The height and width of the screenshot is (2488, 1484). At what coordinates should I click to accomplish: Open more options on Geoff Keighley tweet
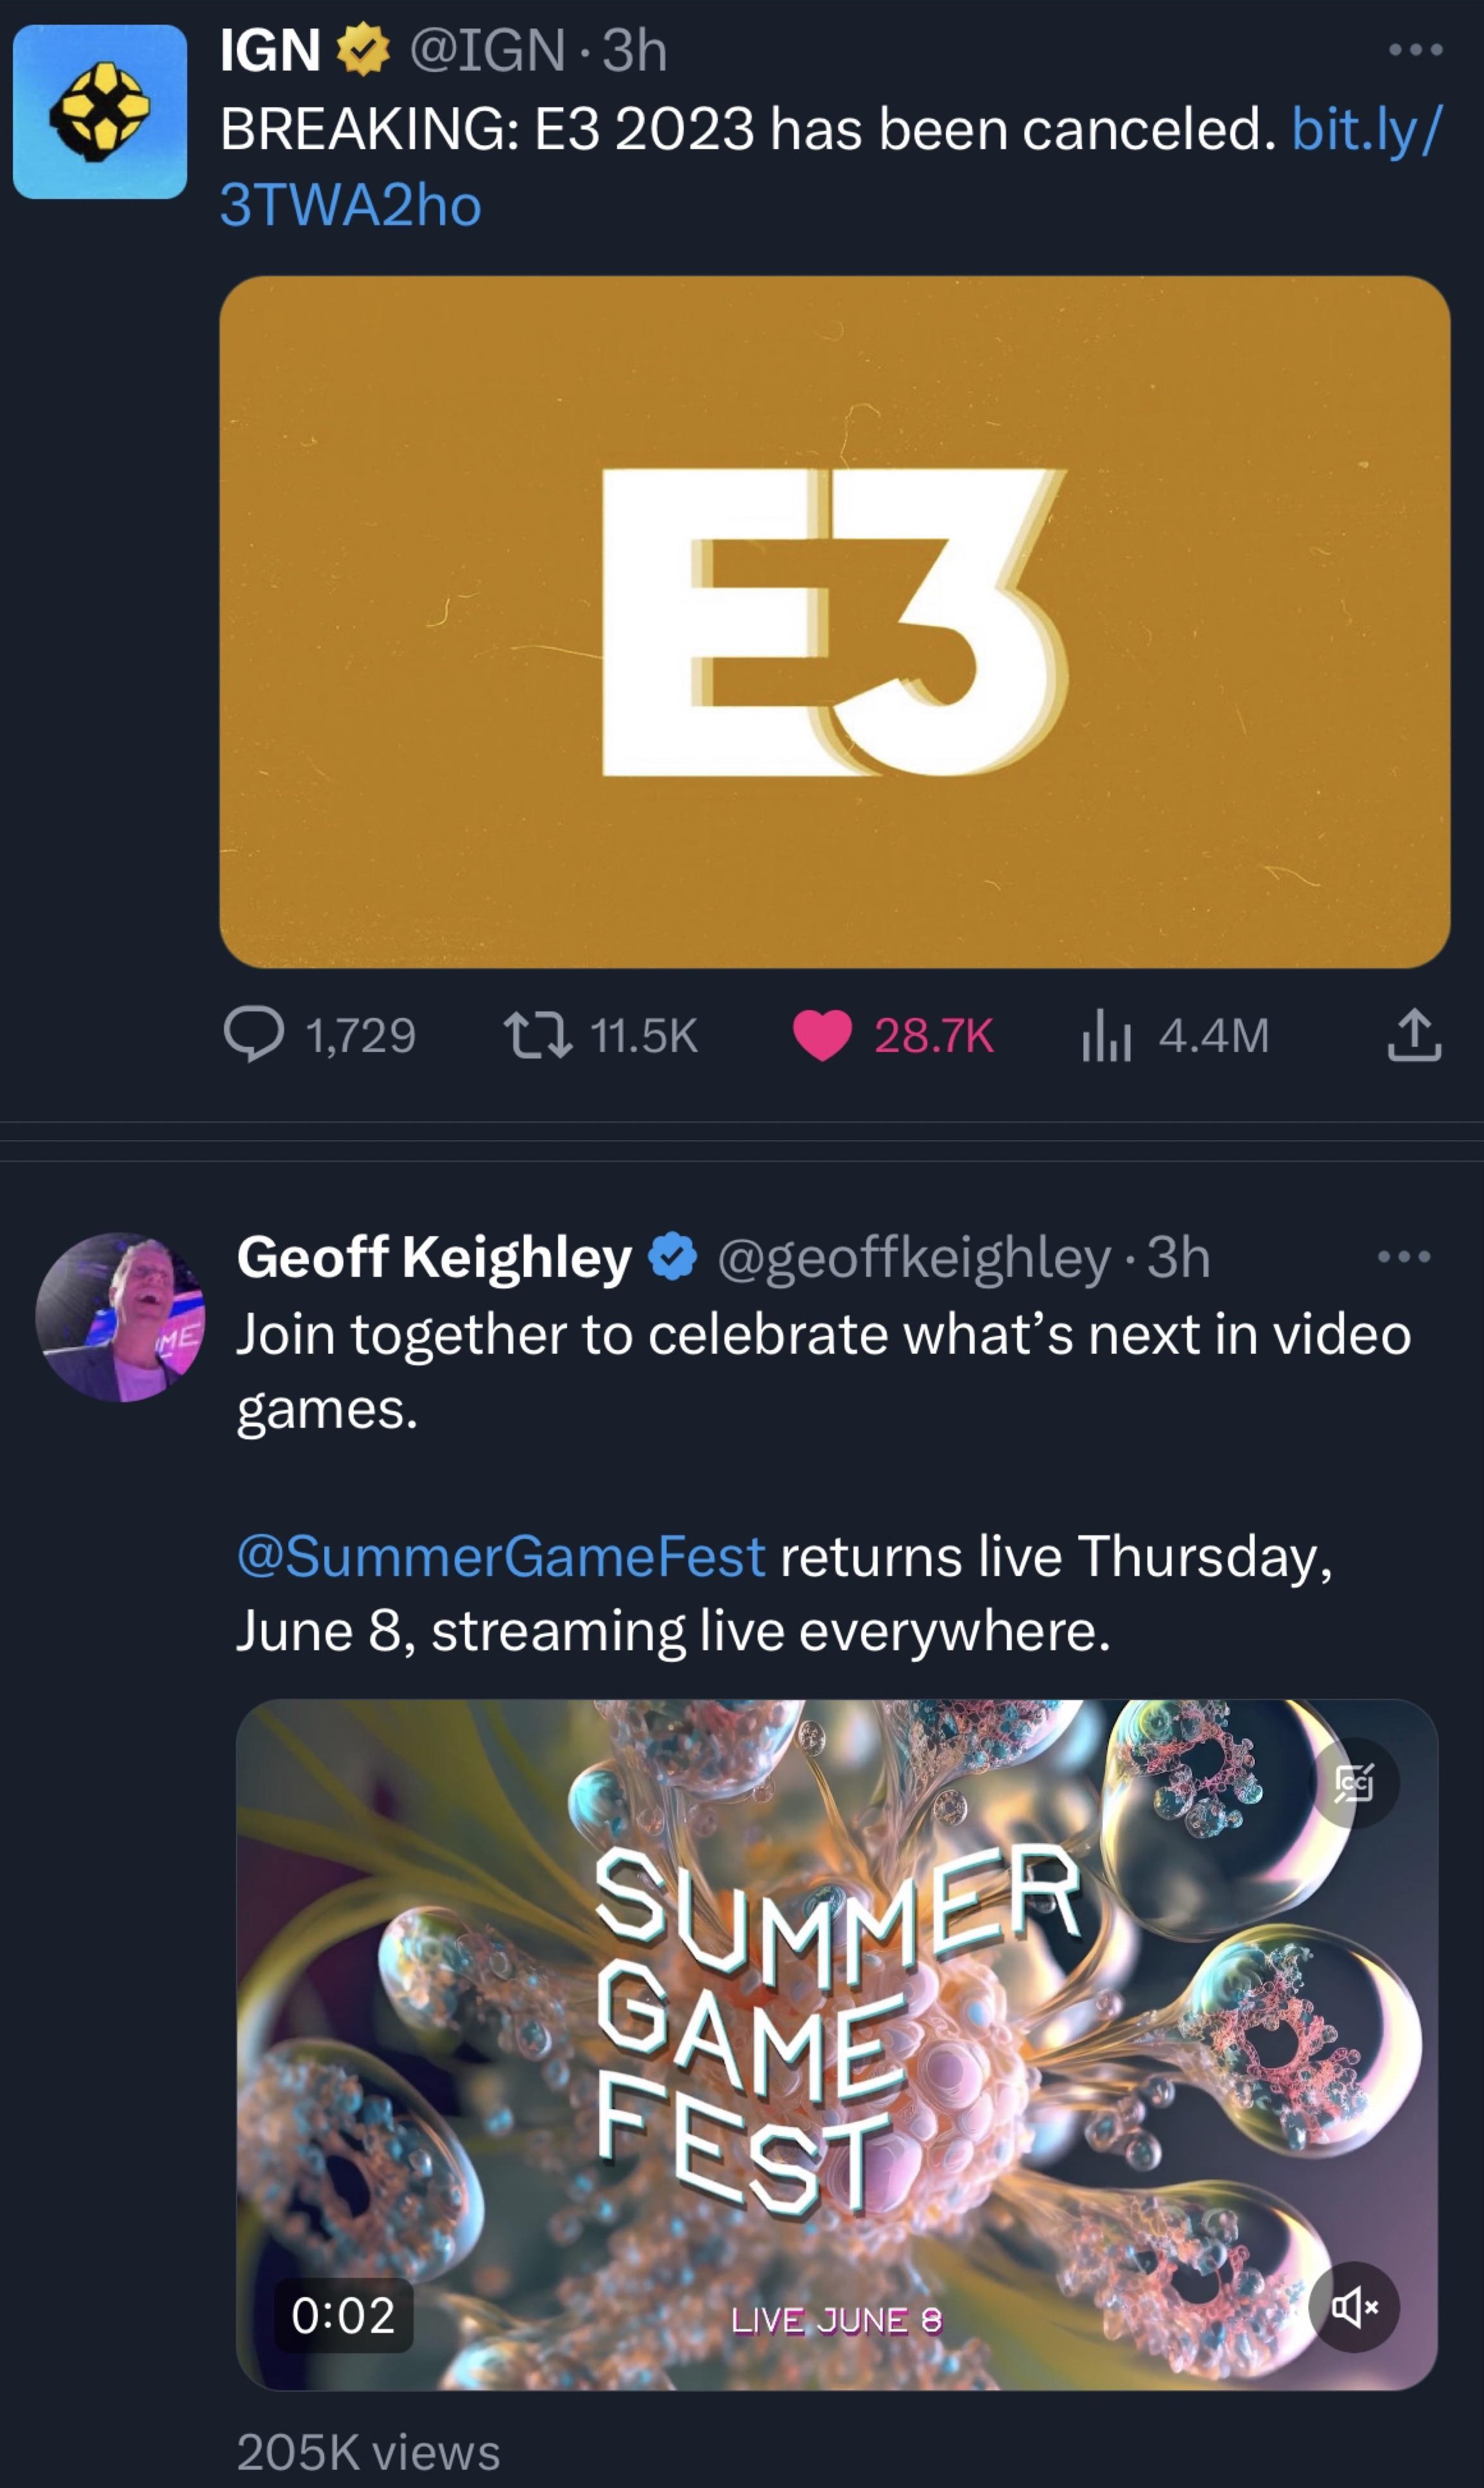click(1403, 1257)
